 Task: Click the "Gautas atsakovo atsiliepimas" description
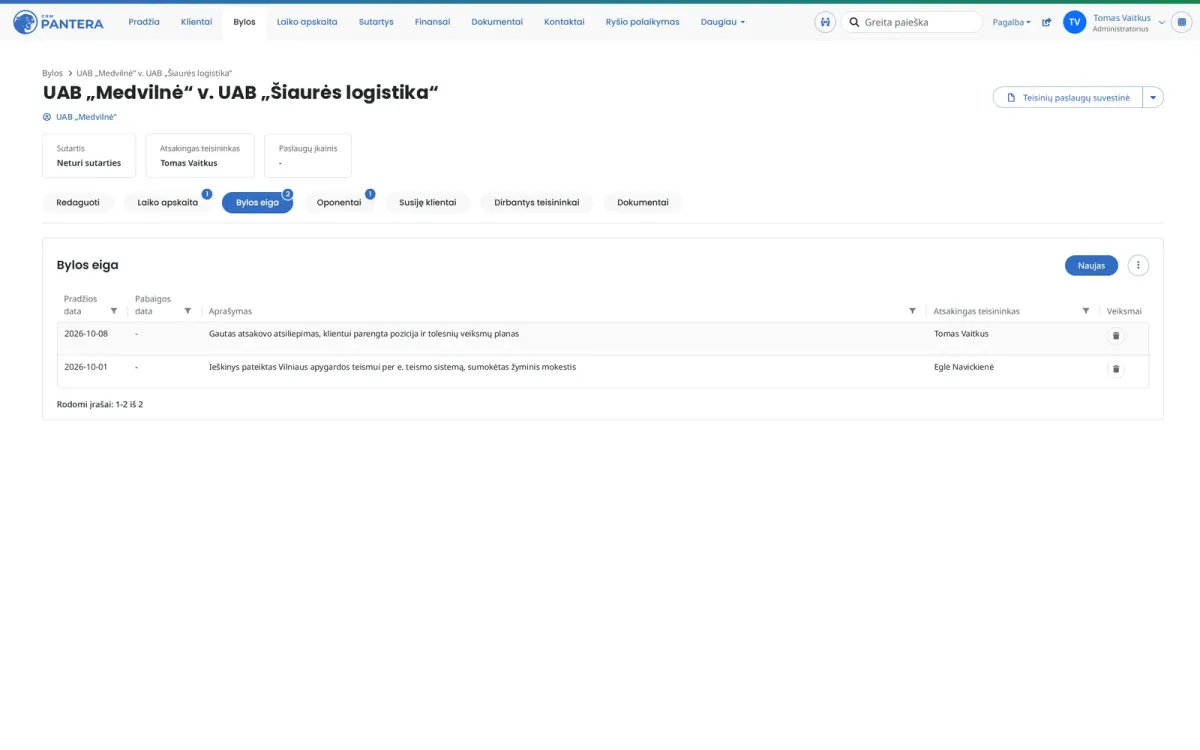point(364,334)
